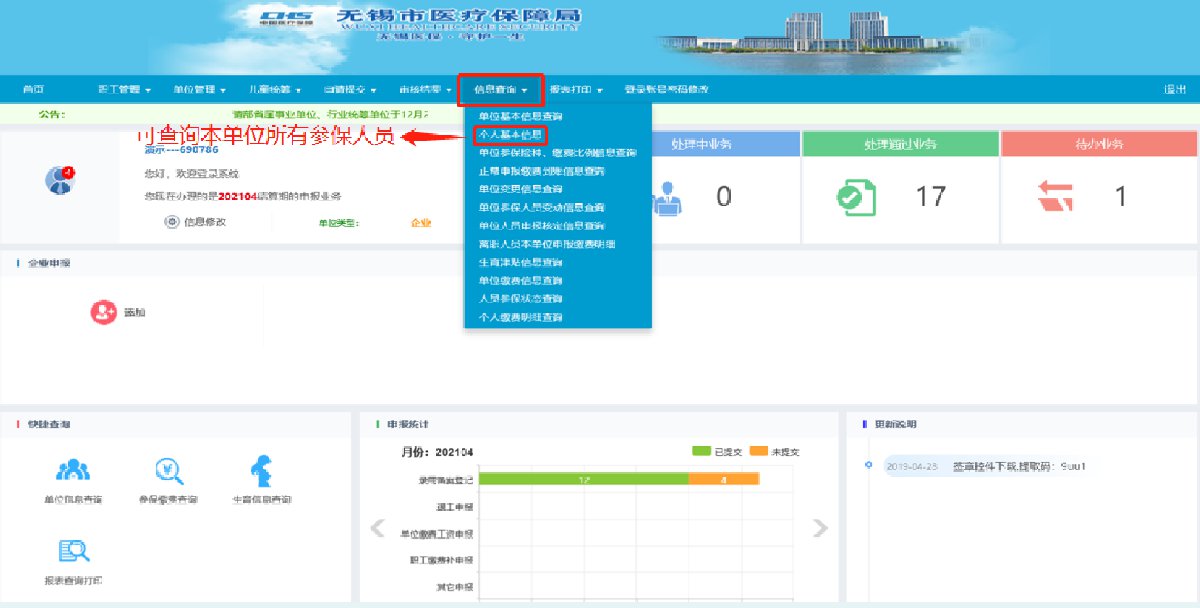
Task: Expand the 职工管理 dropdown menu
Action: (124, 90)
